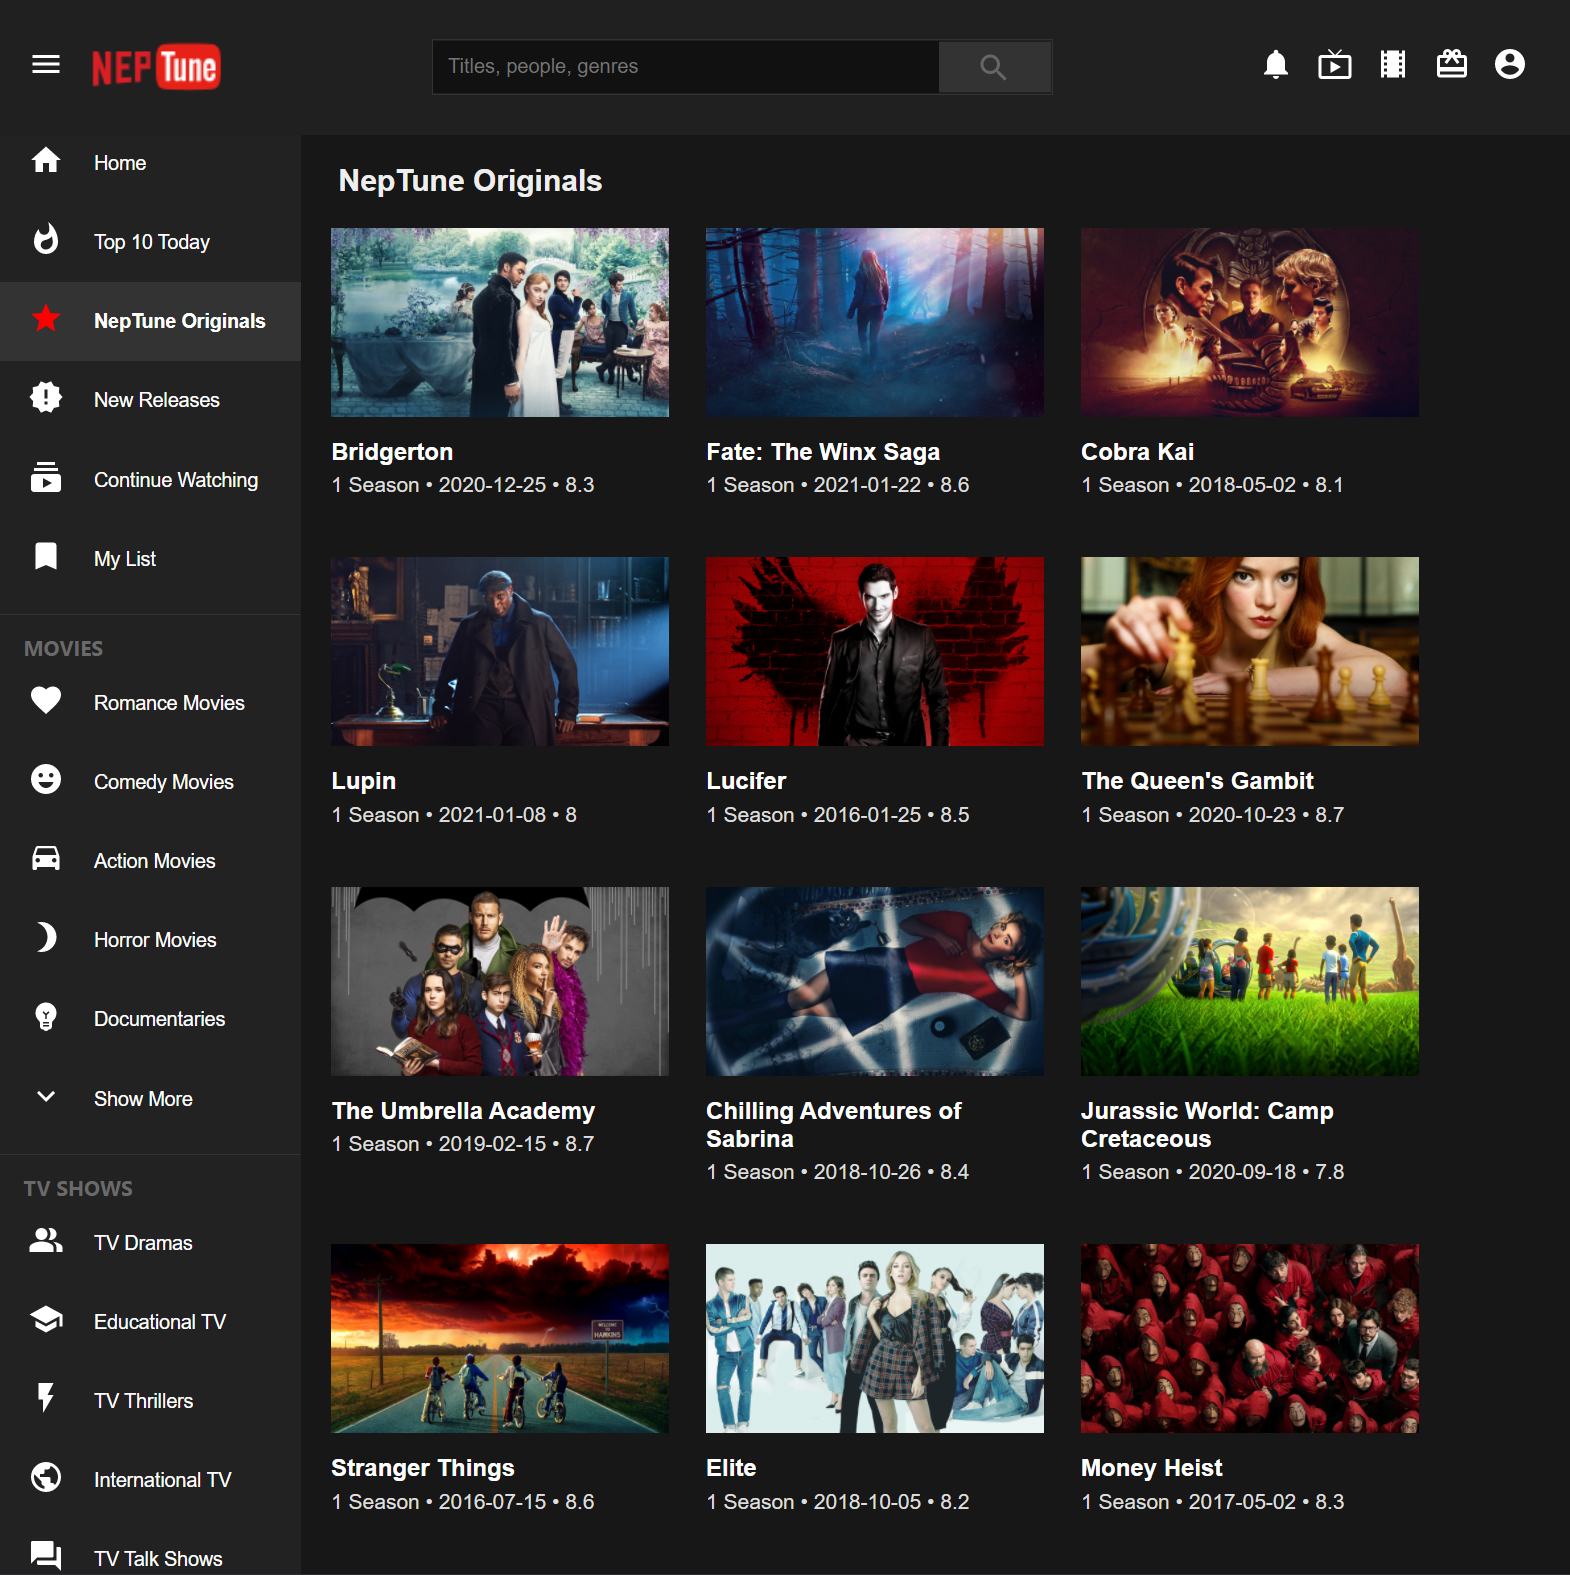
Task: Open Continue Watching menu item
Action: (x=176, y=480)
